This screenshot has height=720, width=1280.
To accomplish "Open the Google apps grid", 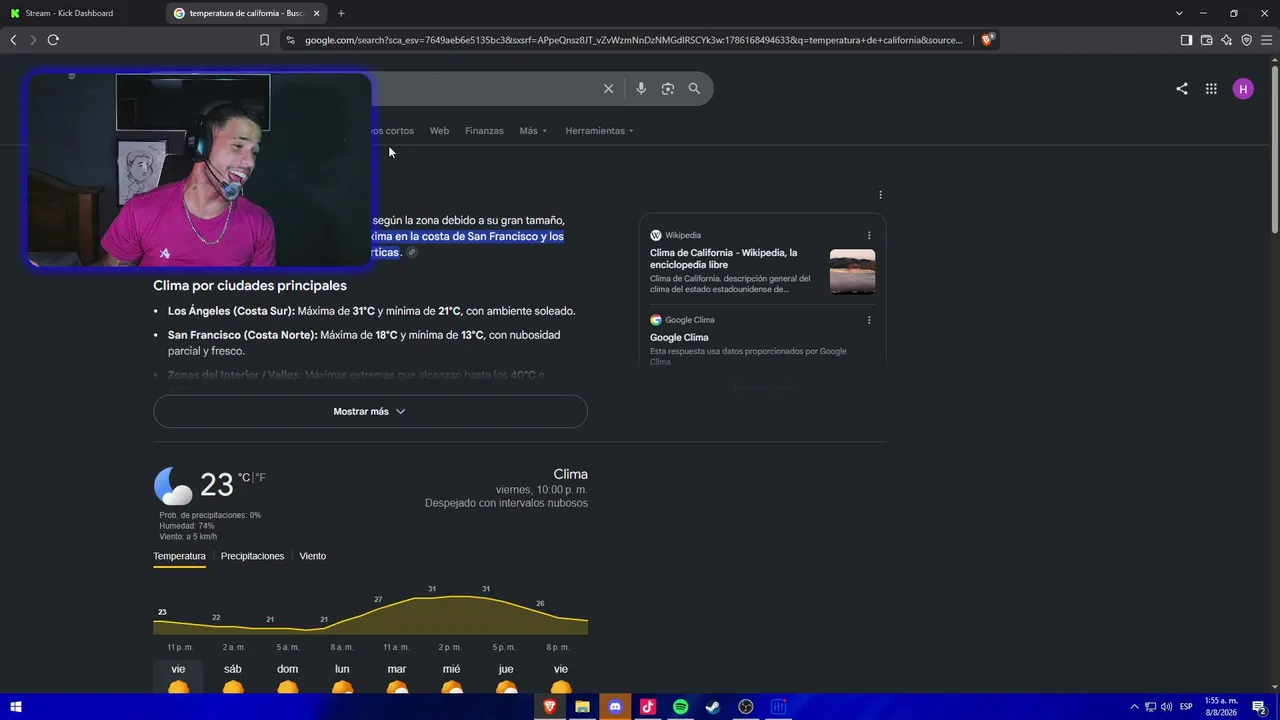I will [1211, 89].
